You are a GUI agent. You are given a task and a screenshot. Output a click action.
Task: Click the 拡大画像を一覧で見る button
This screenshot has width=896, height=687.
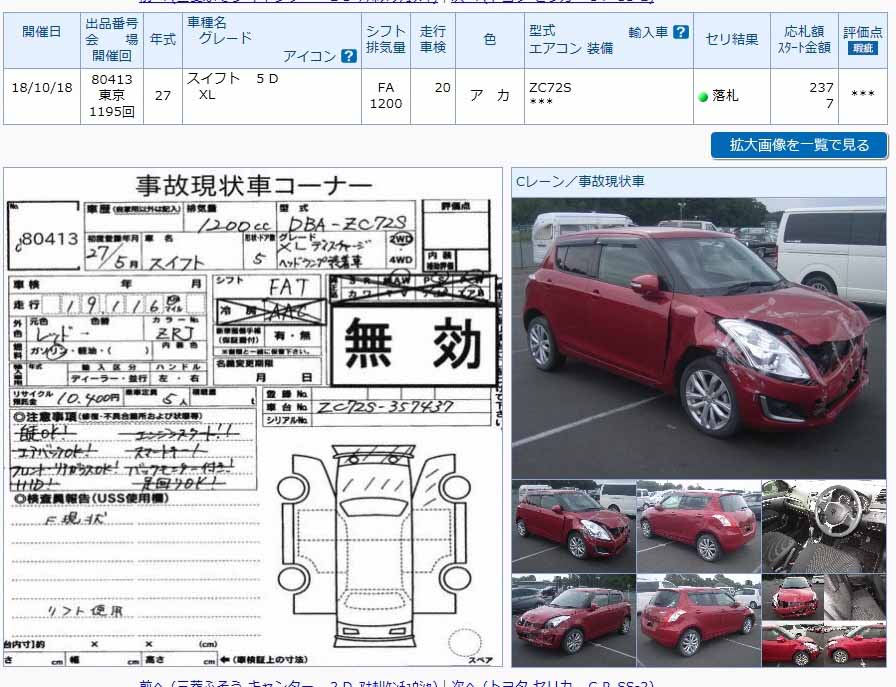(x=799, y=145)
